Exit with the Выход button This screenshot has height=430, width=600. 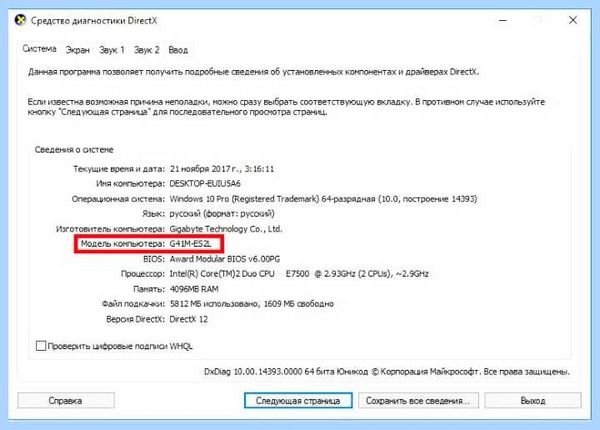[x=533, y=401]
